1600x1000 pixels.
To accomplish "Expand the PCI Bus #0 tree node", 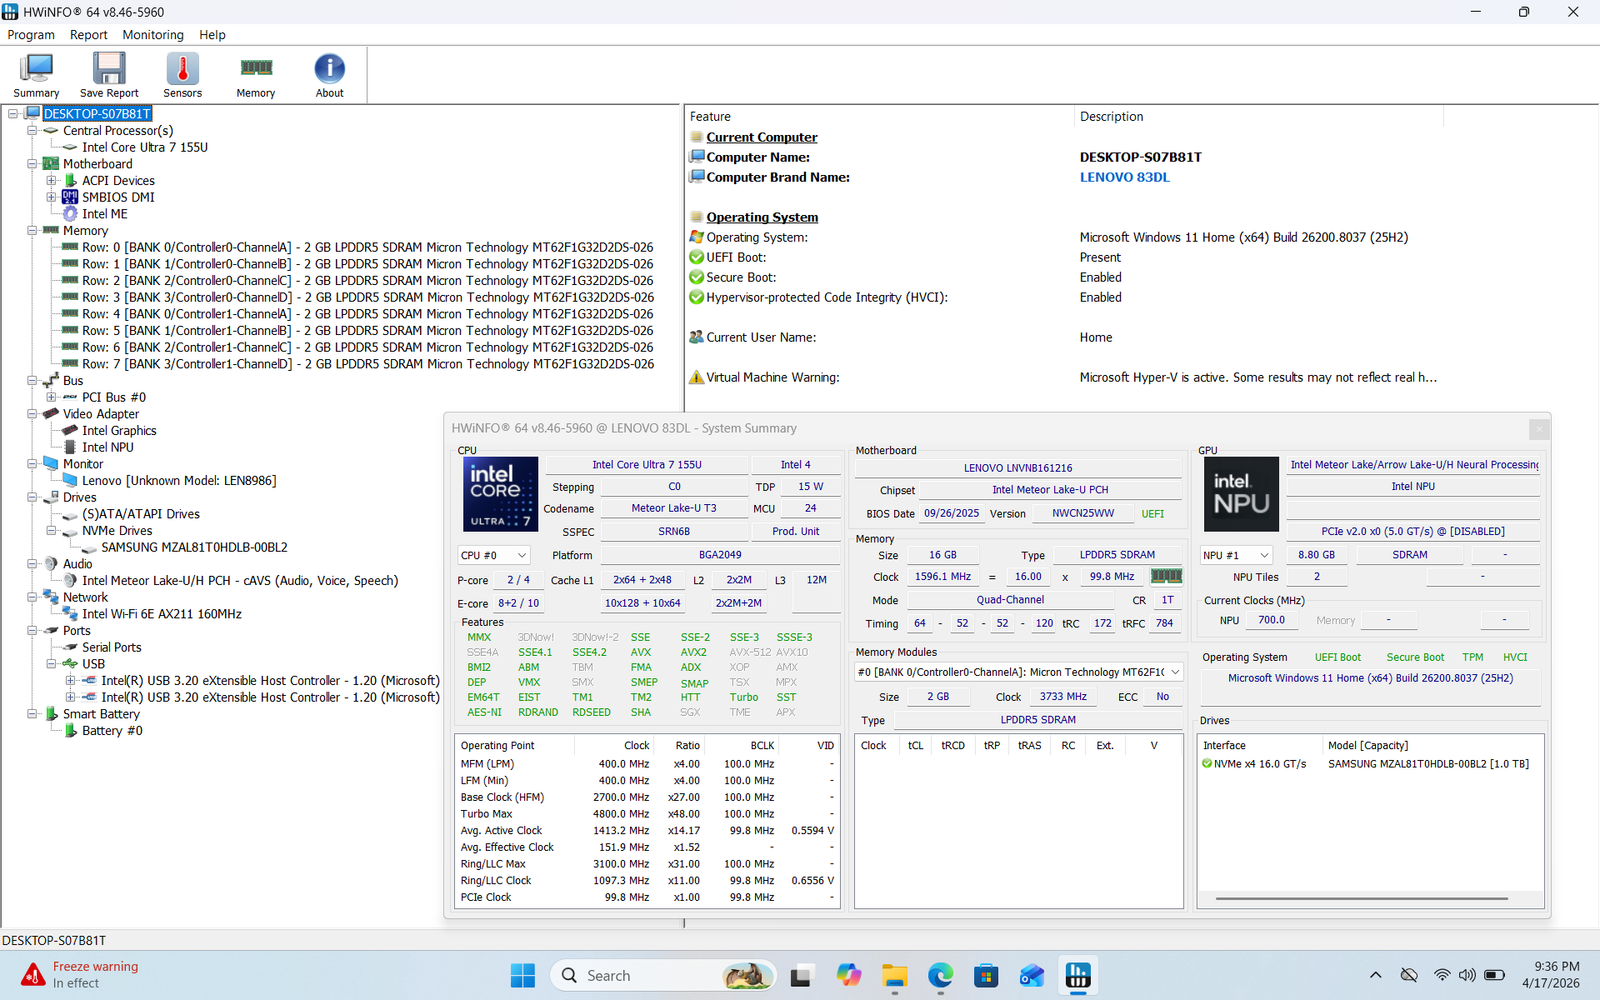I will pos(51,397).
